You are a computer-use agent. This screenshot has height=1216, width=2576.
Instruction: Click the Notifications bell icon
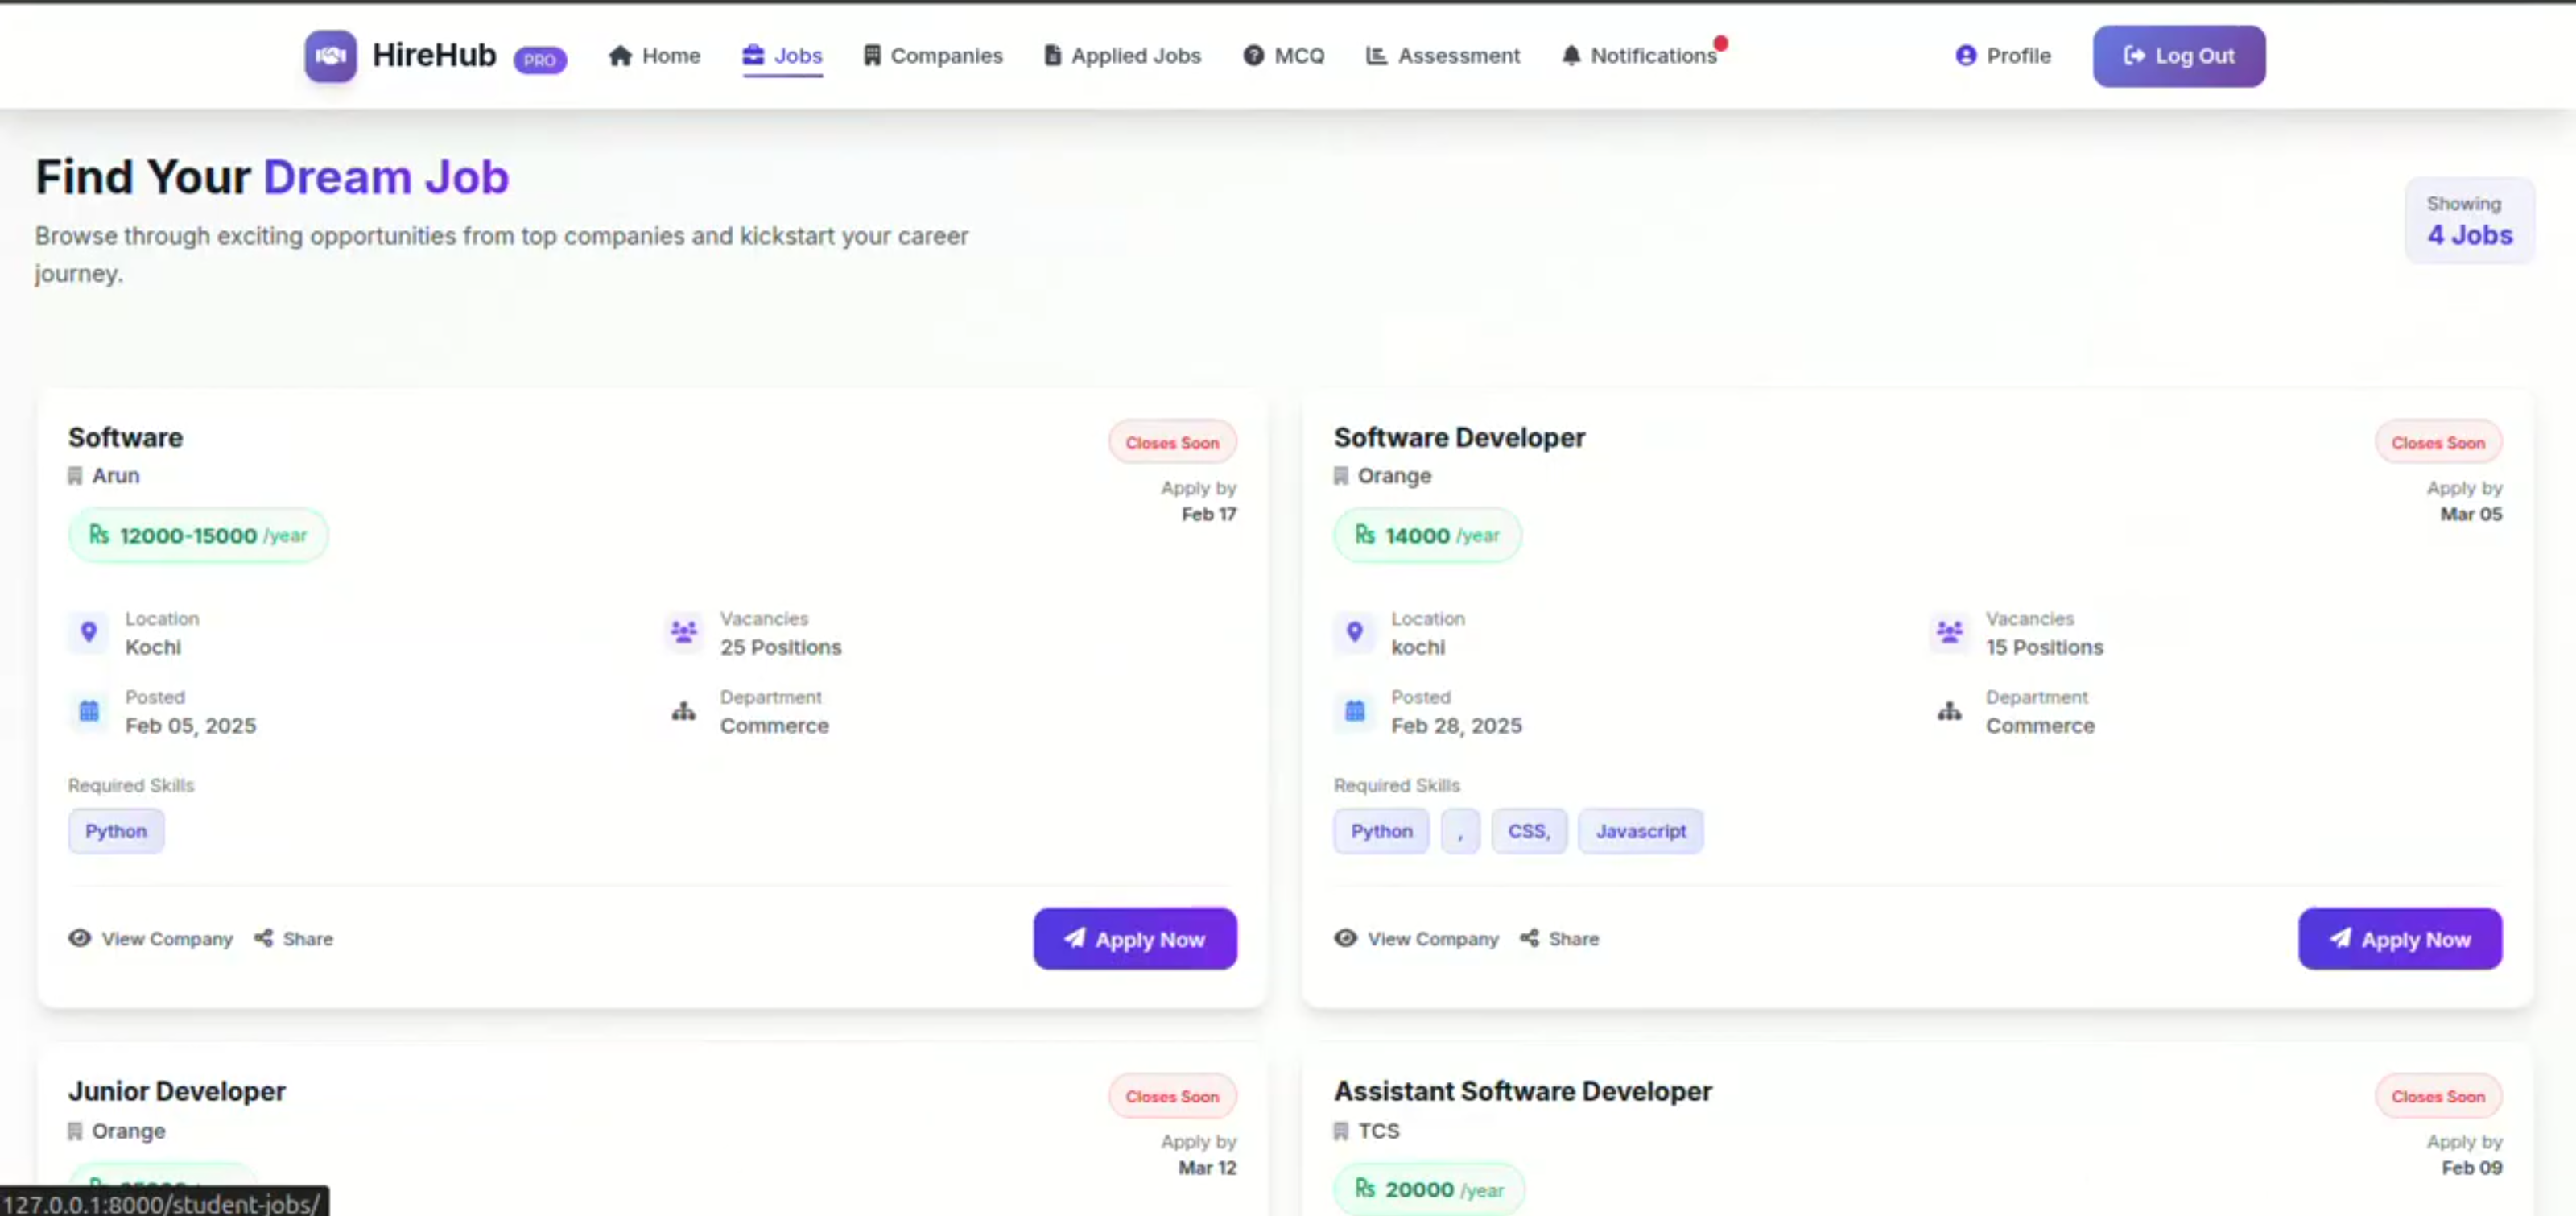[1571, 56]
